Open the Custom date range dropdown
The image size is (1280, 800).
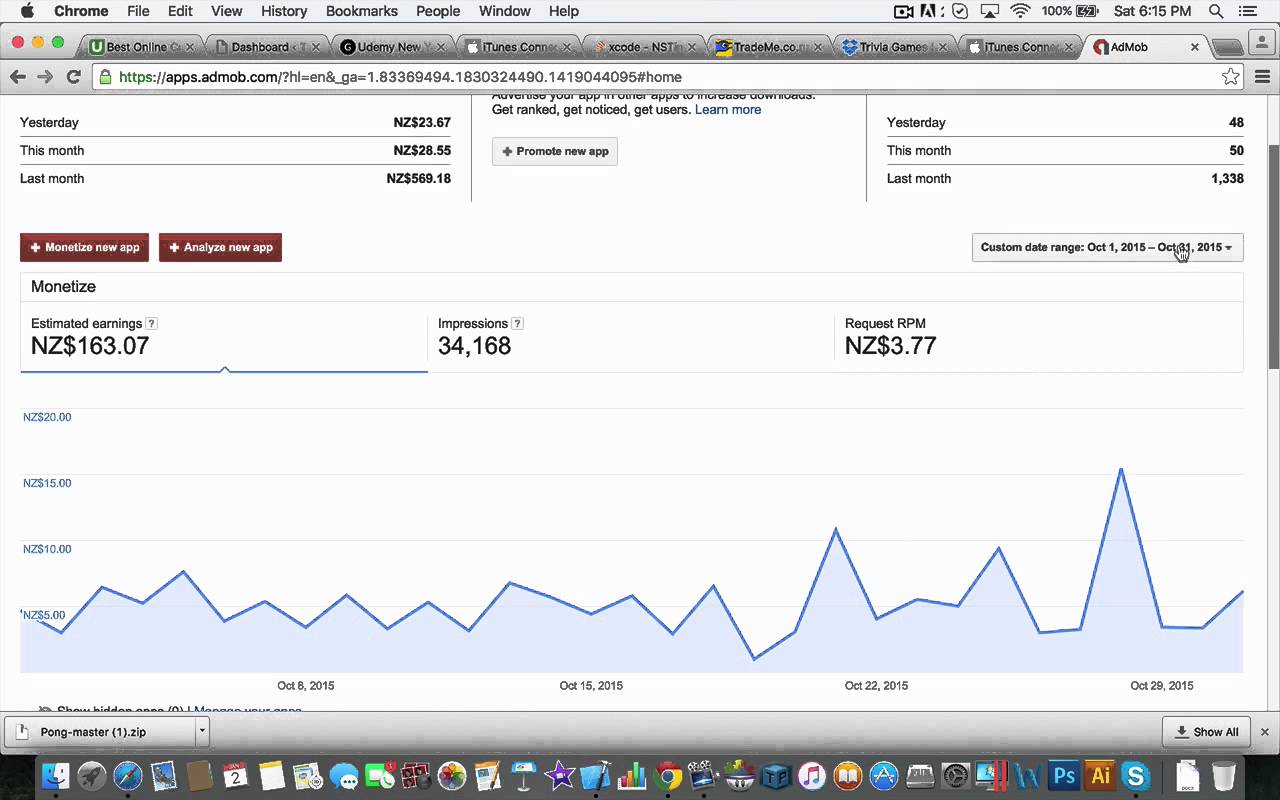tap(1107, 247)
